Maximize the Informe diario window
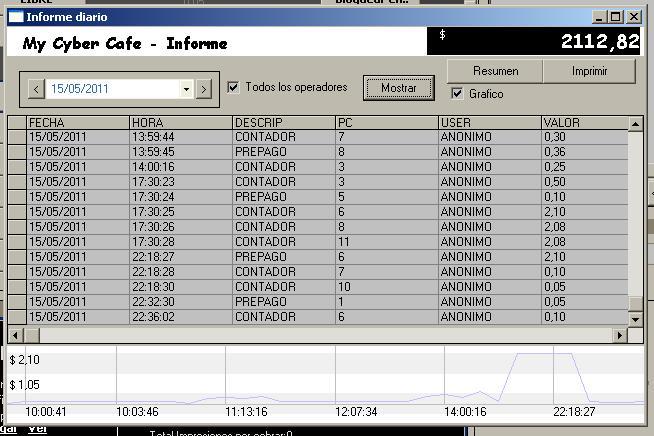The width and height of the screenshot is (654, 436). (x=616, y=17)
